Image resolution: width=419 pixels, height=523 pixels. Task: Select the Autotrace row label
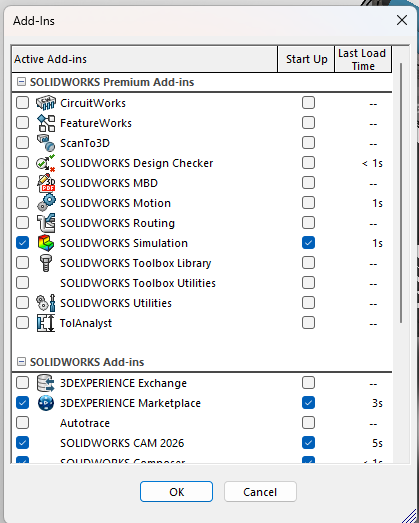(x=85, y=423)
